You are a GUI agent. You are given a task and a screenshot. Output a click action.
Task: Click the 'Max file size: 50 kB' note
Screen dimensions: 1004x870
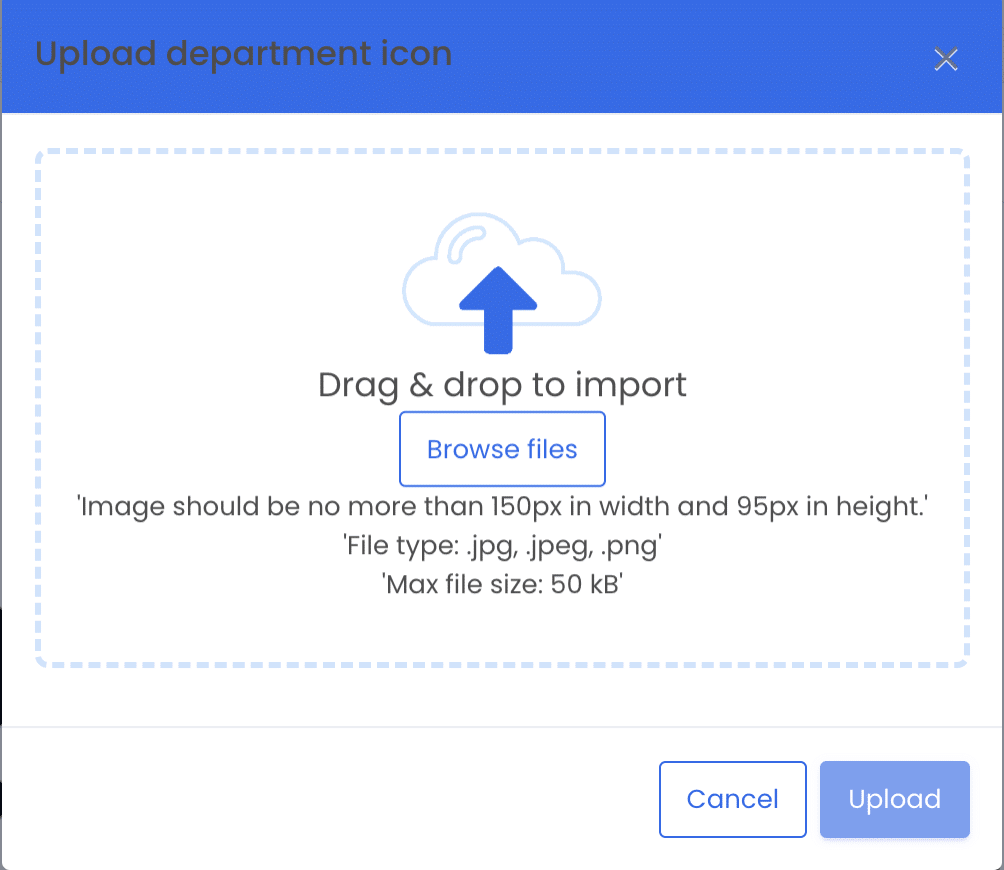pos(502,584)
